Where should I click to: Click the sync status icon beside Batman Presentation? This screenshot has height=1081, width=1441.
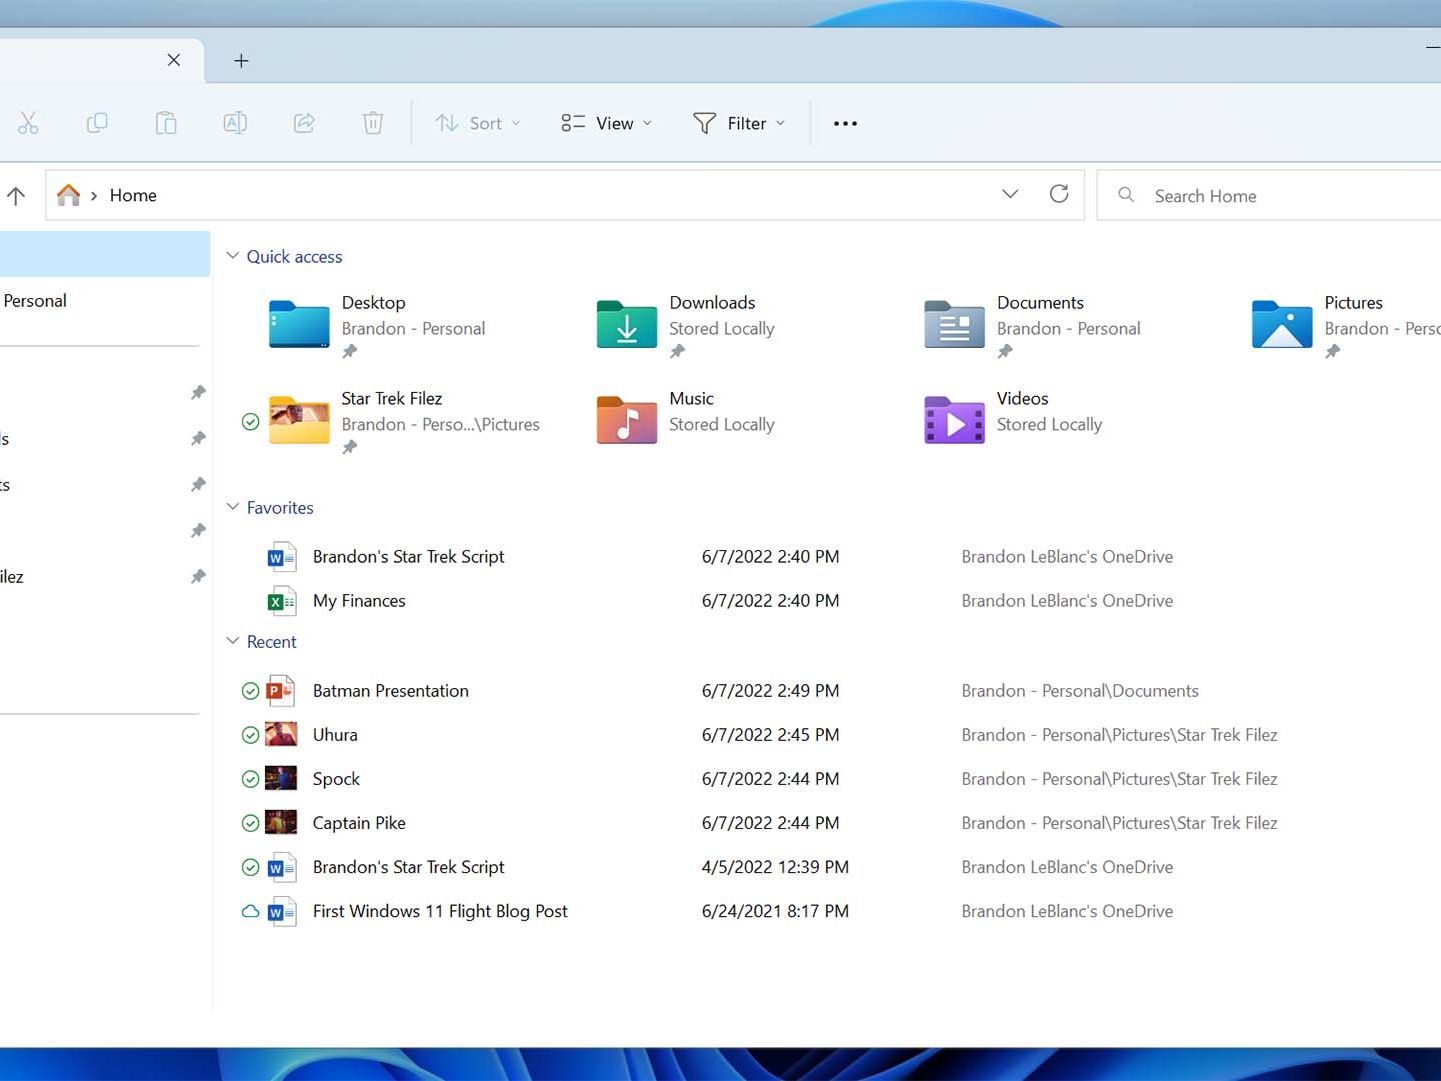[250, 691]
